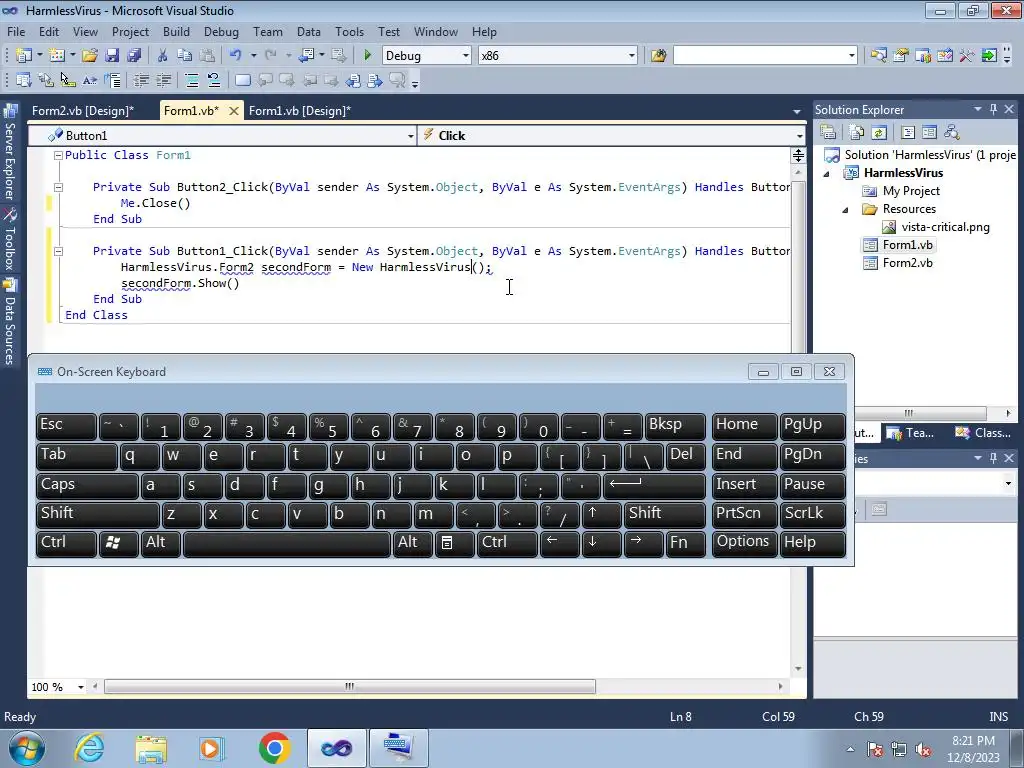Click the Save All icon
This screenshot has height=768, width=1024.
(x=134, y=56)
